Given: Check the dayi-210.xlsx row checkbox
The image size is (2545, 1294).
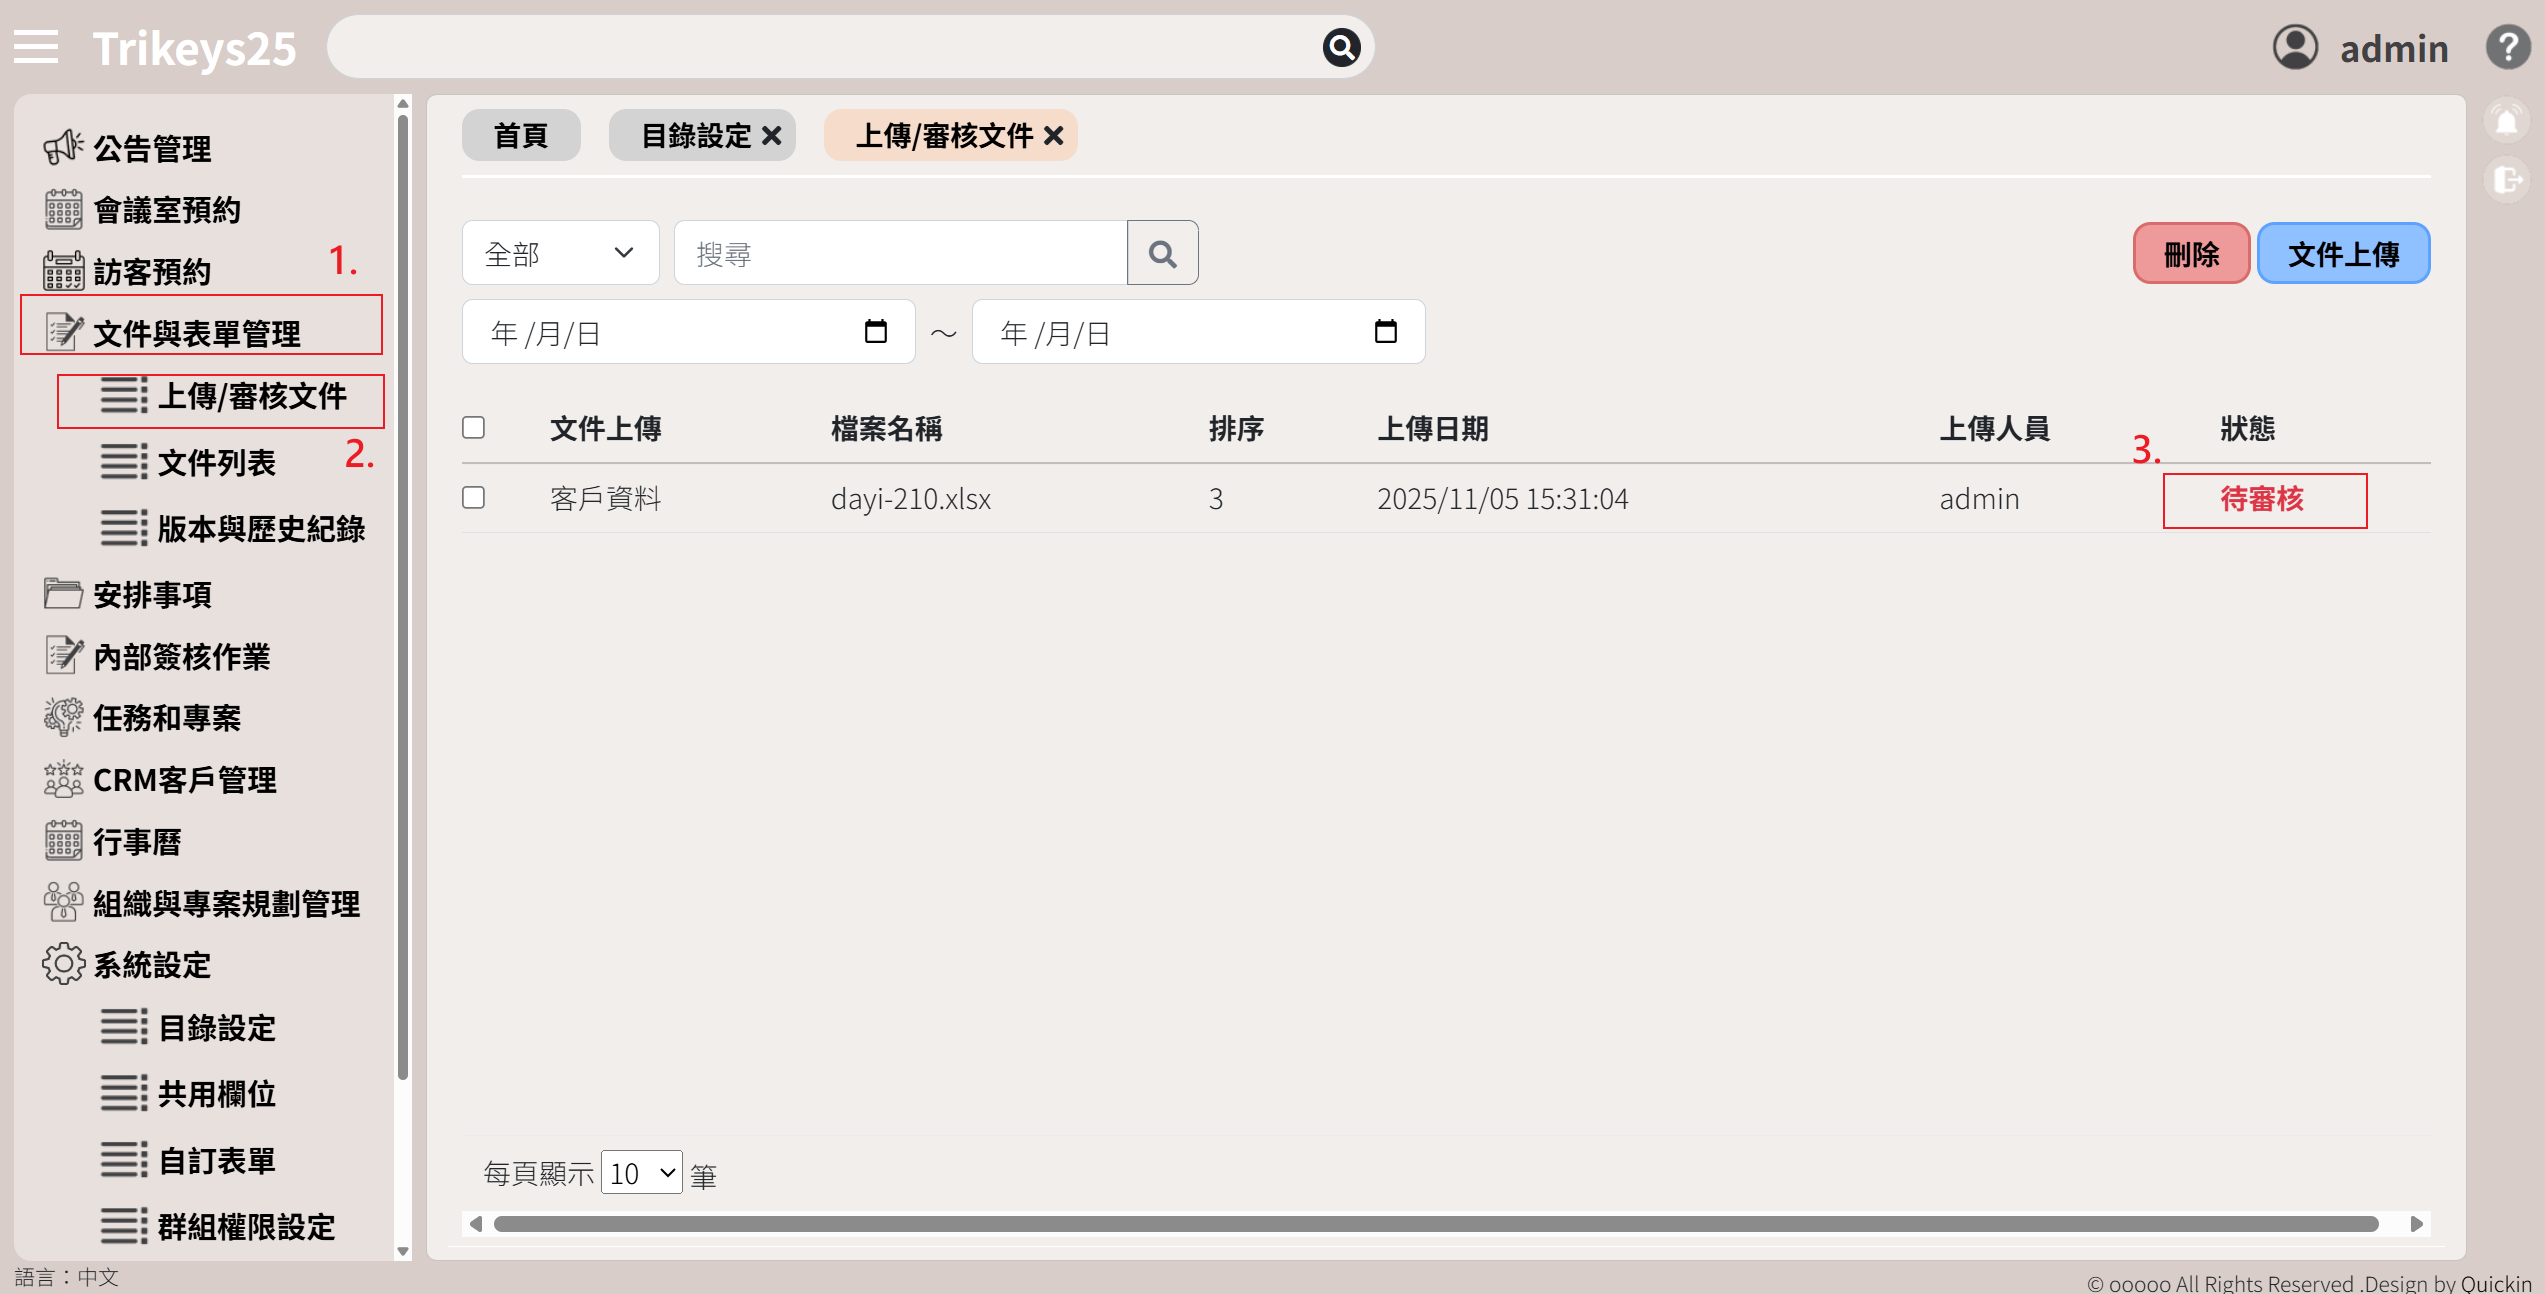Looking at the screenshot, I should (x=474, y=498).
